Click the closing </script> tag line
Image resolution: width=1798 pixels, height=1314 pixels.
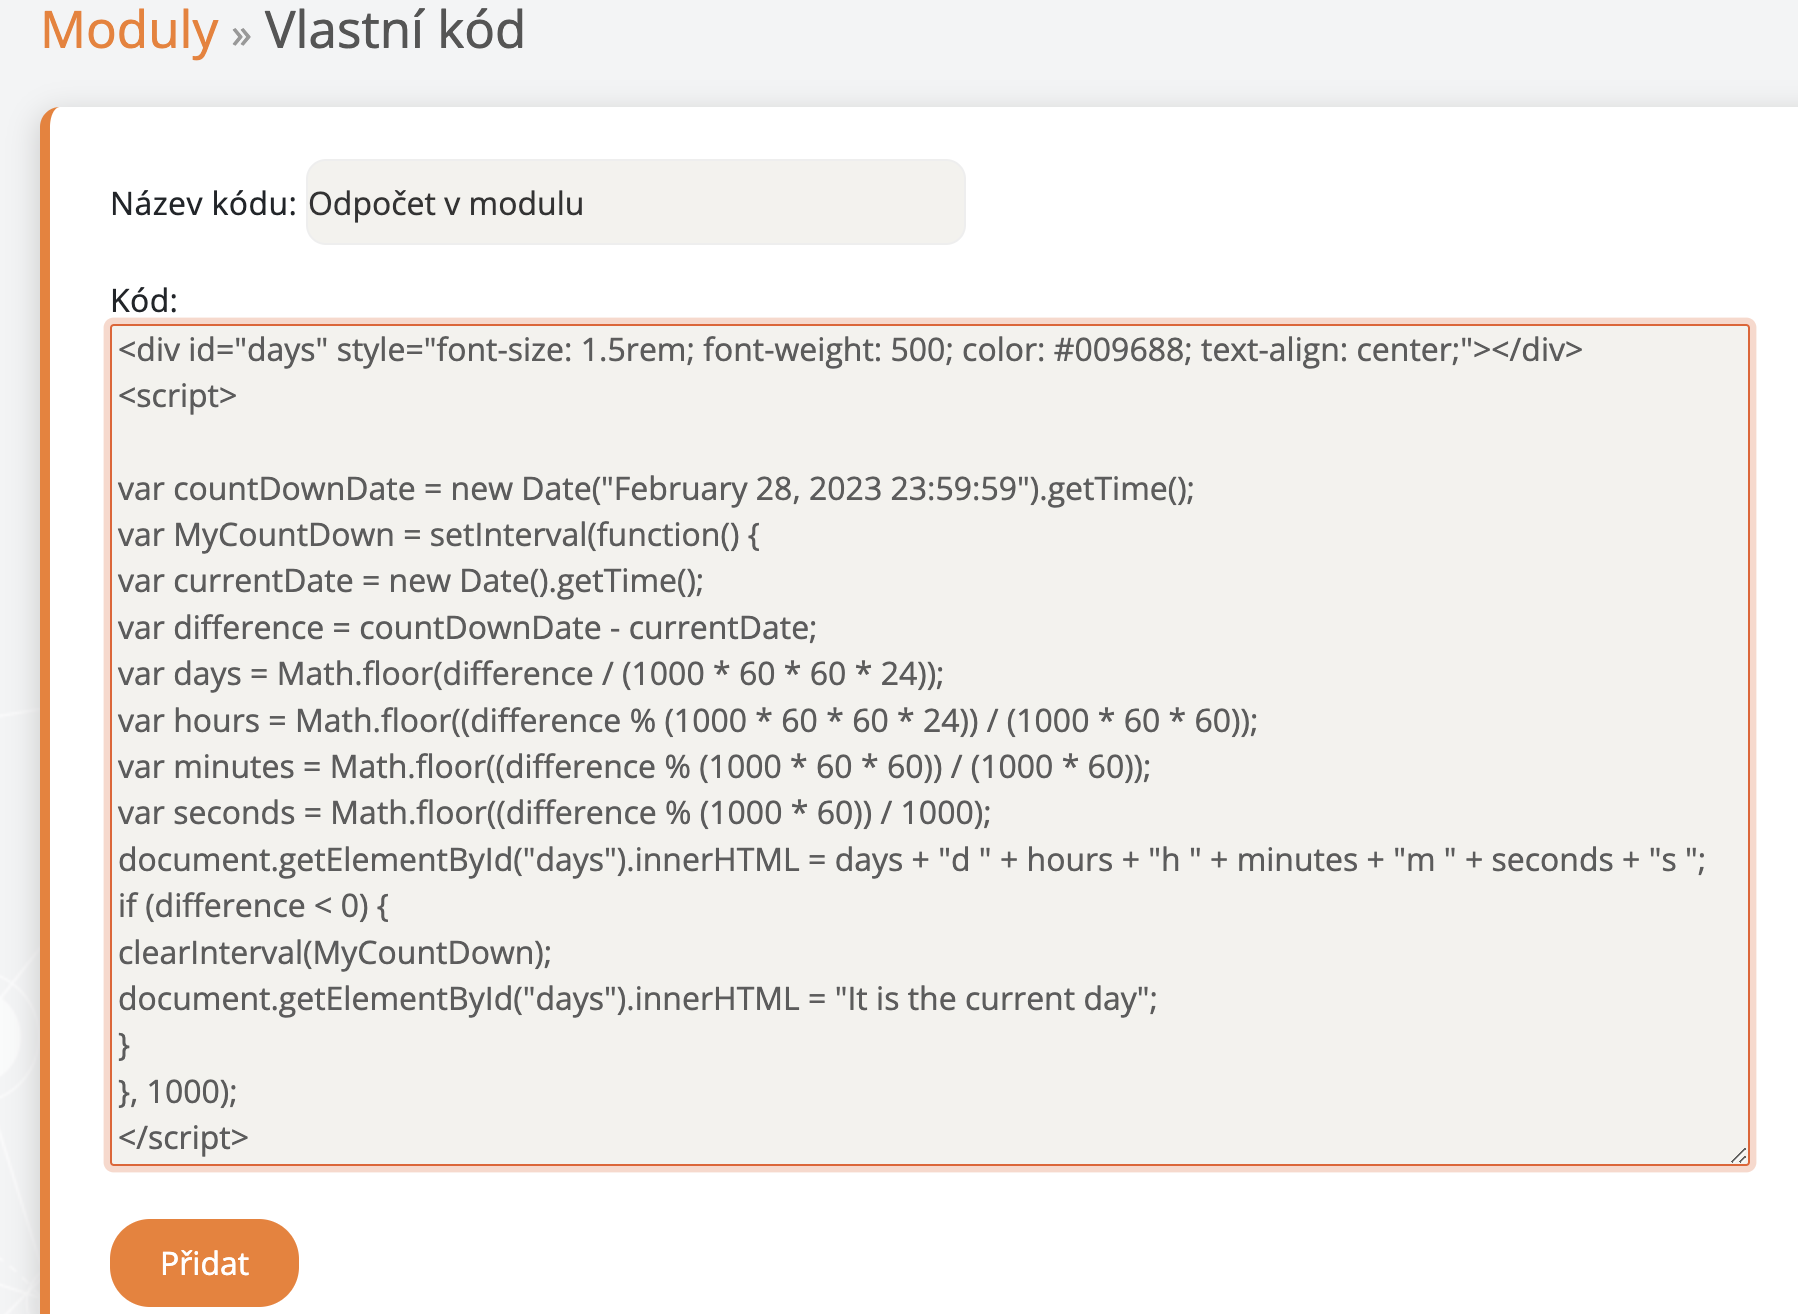click(183, 1138)
